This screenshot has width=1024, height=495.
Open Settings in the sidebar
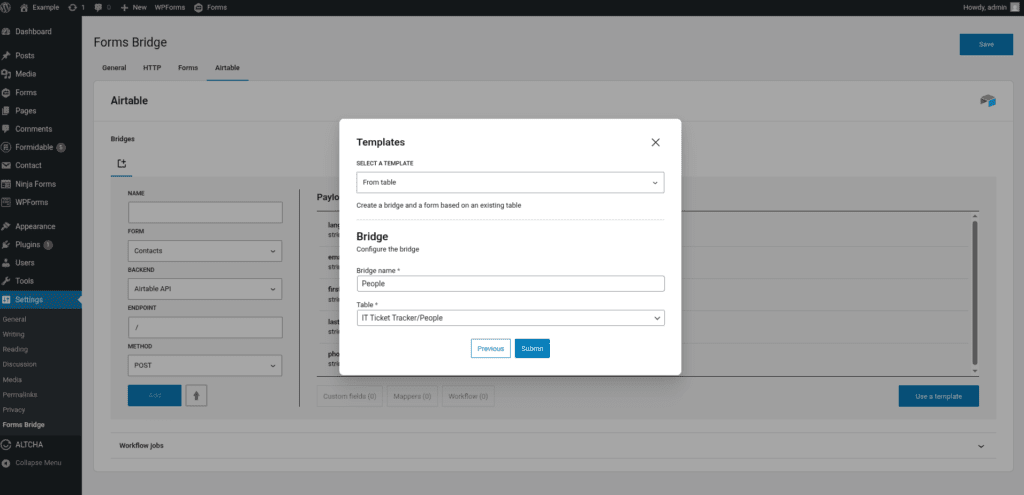coord(40,299)
